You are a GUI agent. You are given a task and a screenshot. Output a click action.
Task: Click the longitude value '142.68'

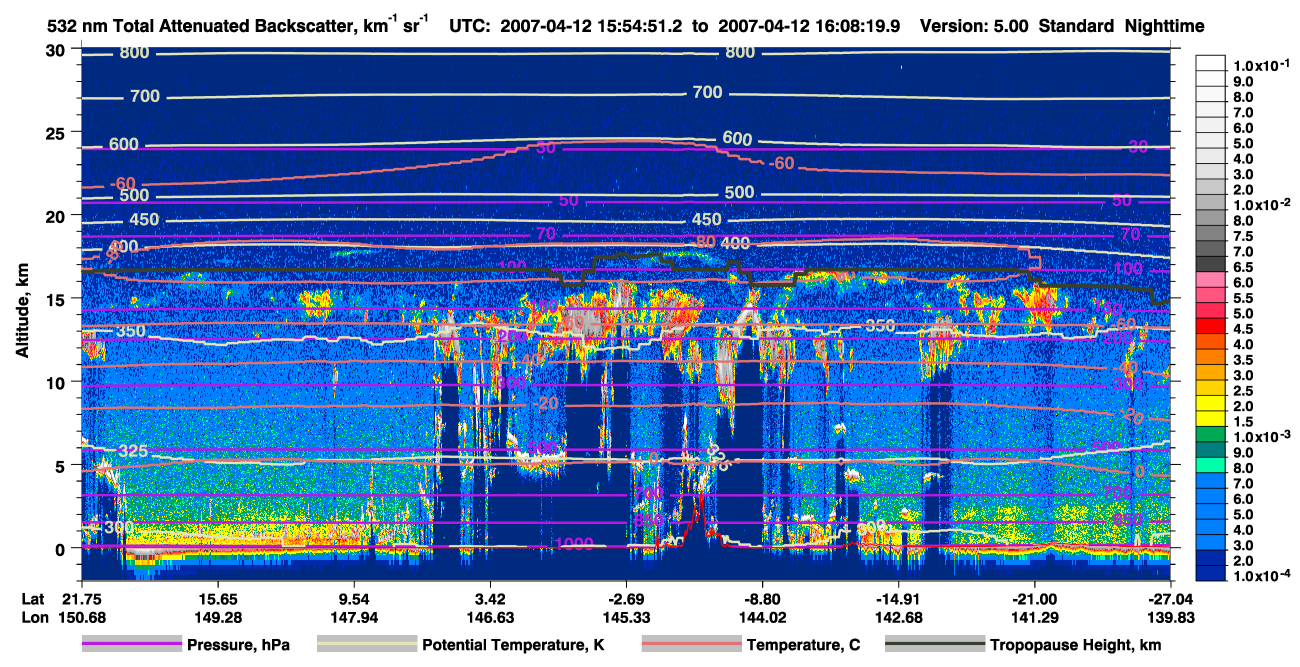898,618
